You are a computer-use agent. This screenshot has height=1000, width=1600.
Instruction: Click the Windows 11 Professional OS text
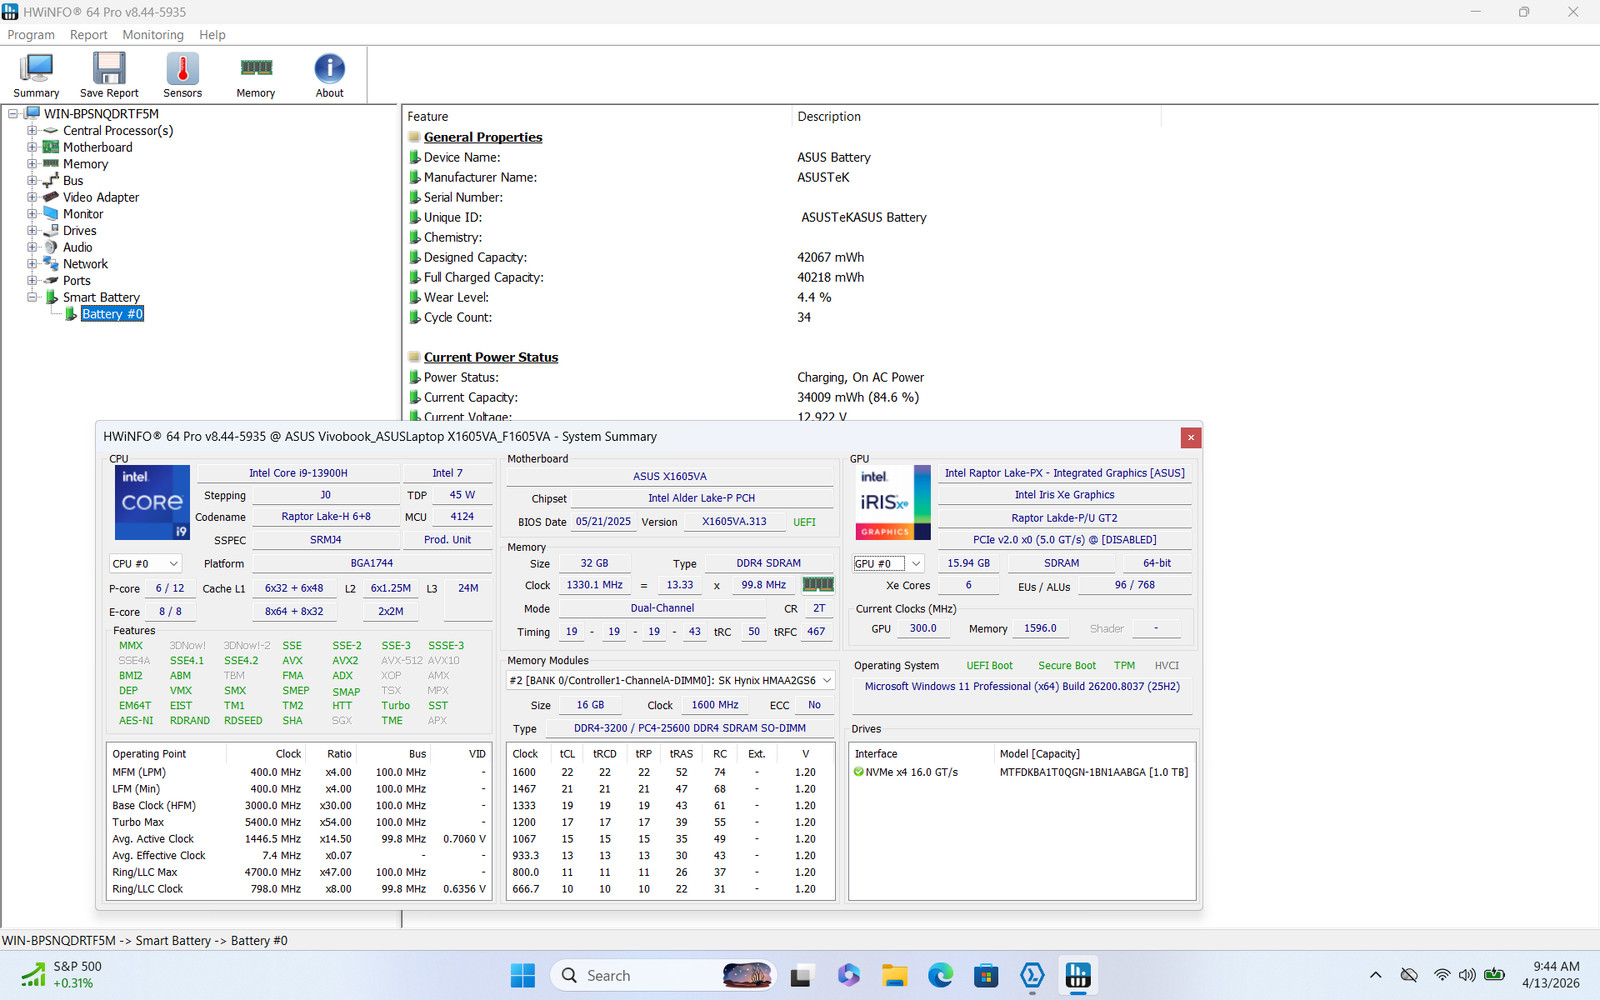click(1022, 687)
